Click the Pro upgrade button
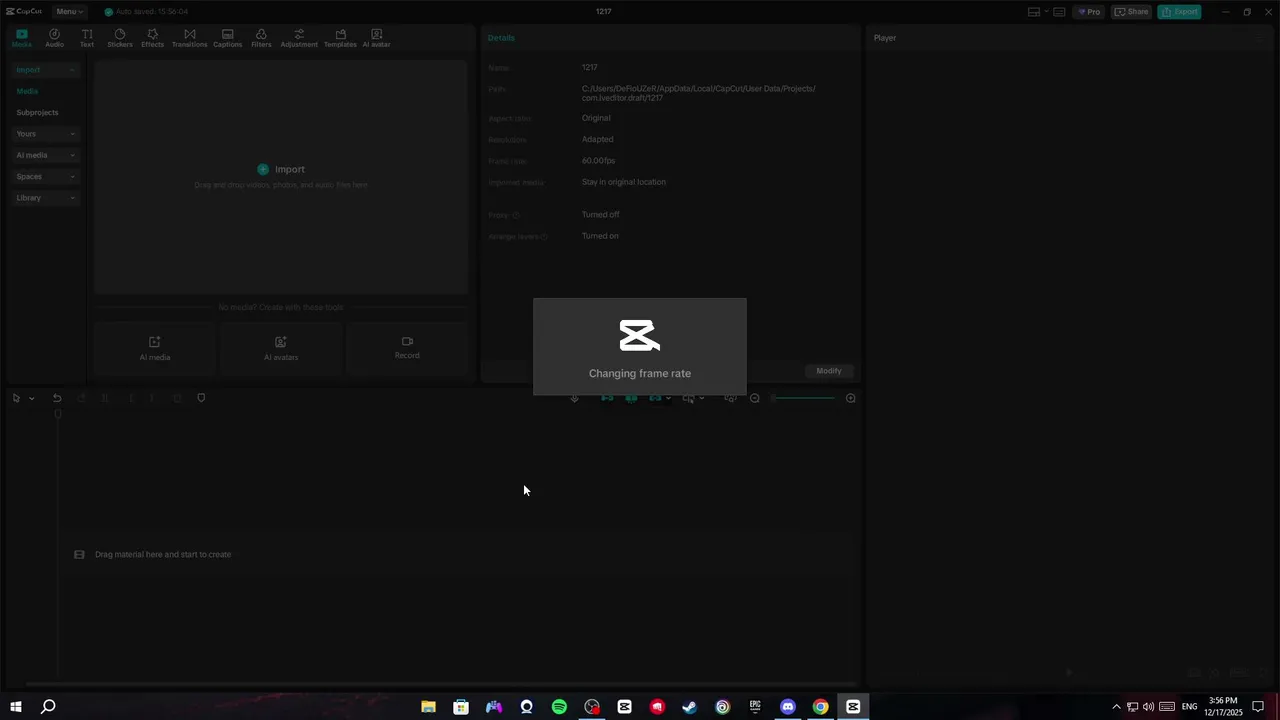This screenshot has height=720, width=1280. pos(1089,12)
